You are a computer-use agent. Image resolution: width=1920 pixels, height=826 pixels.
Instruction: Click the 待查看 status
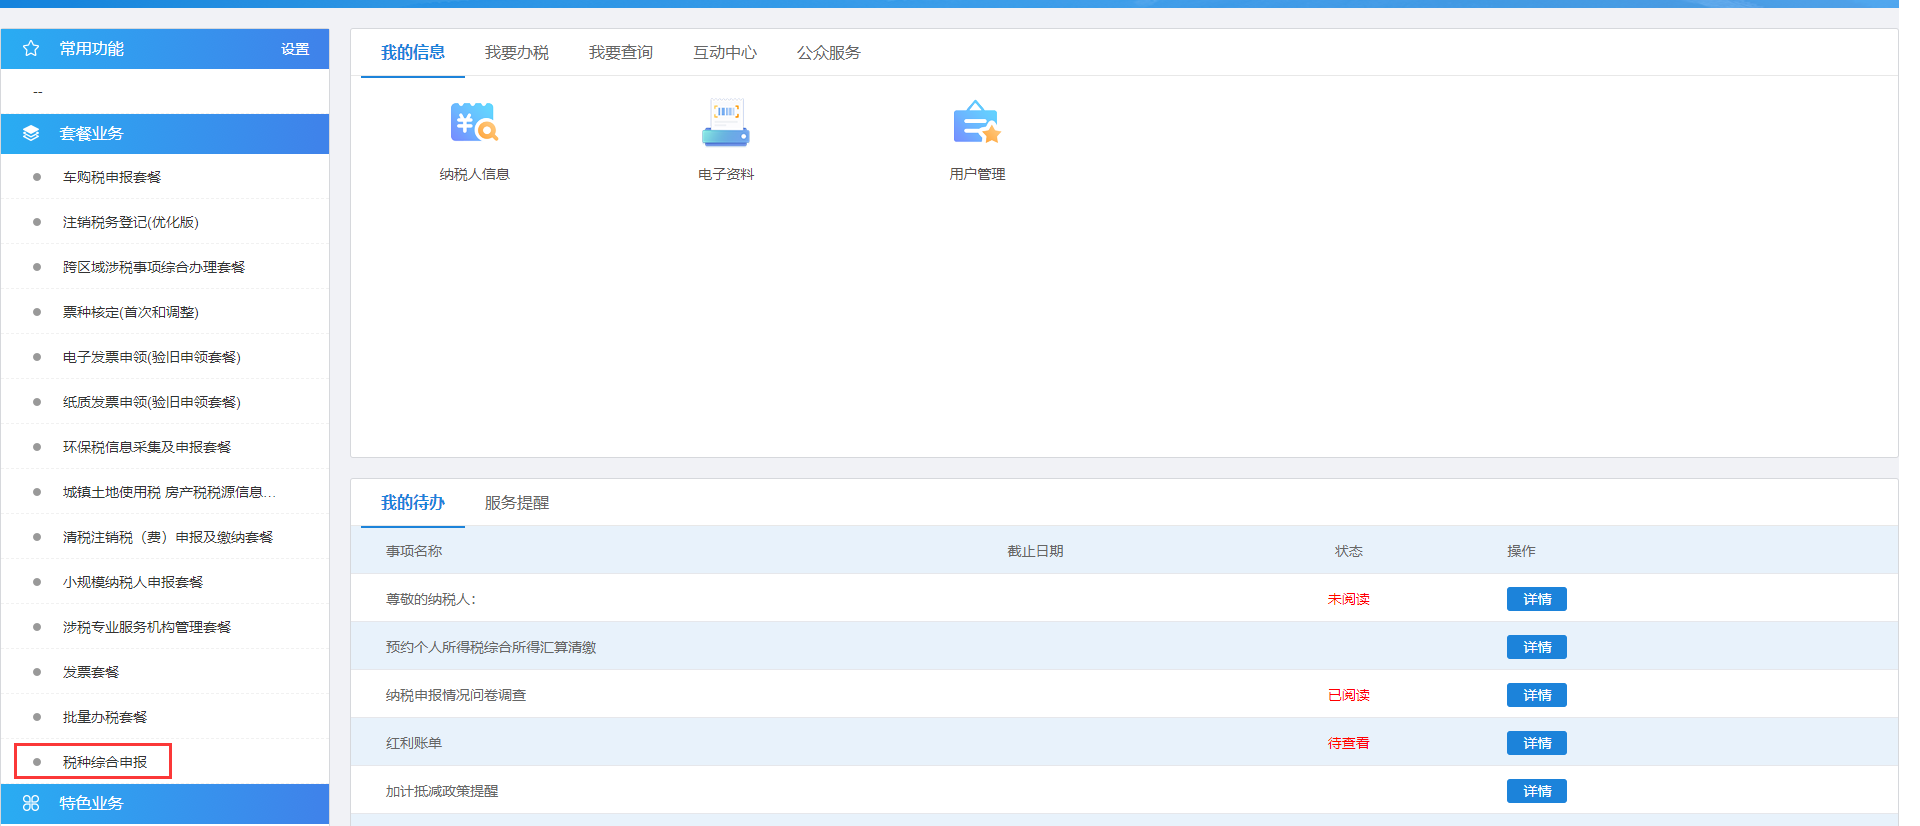point(1349,743)
